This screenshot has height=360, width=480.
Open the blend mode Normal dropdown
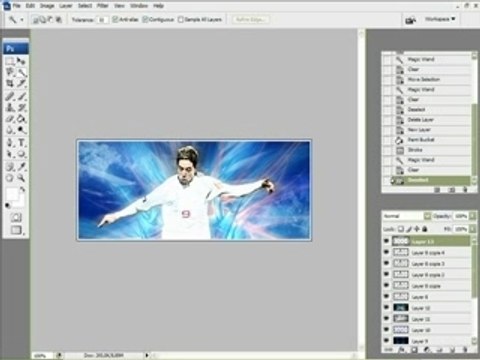(407, 216)
